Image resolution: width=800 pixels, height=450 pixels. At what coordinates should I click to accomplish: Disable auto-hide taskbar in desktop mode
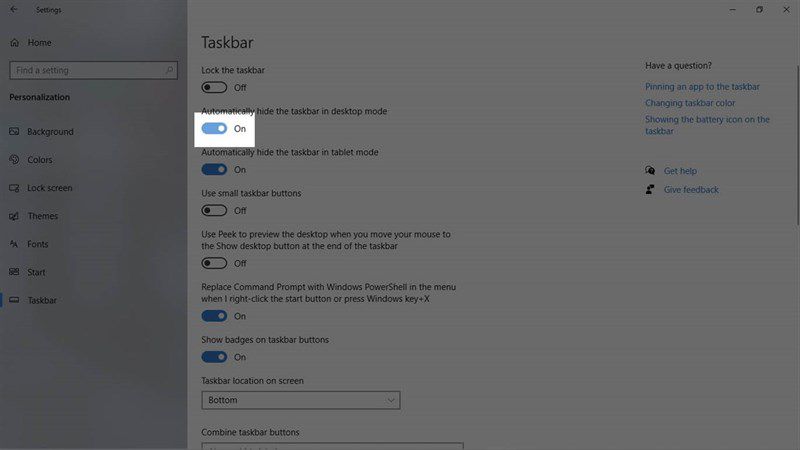(x=214, y=129)
